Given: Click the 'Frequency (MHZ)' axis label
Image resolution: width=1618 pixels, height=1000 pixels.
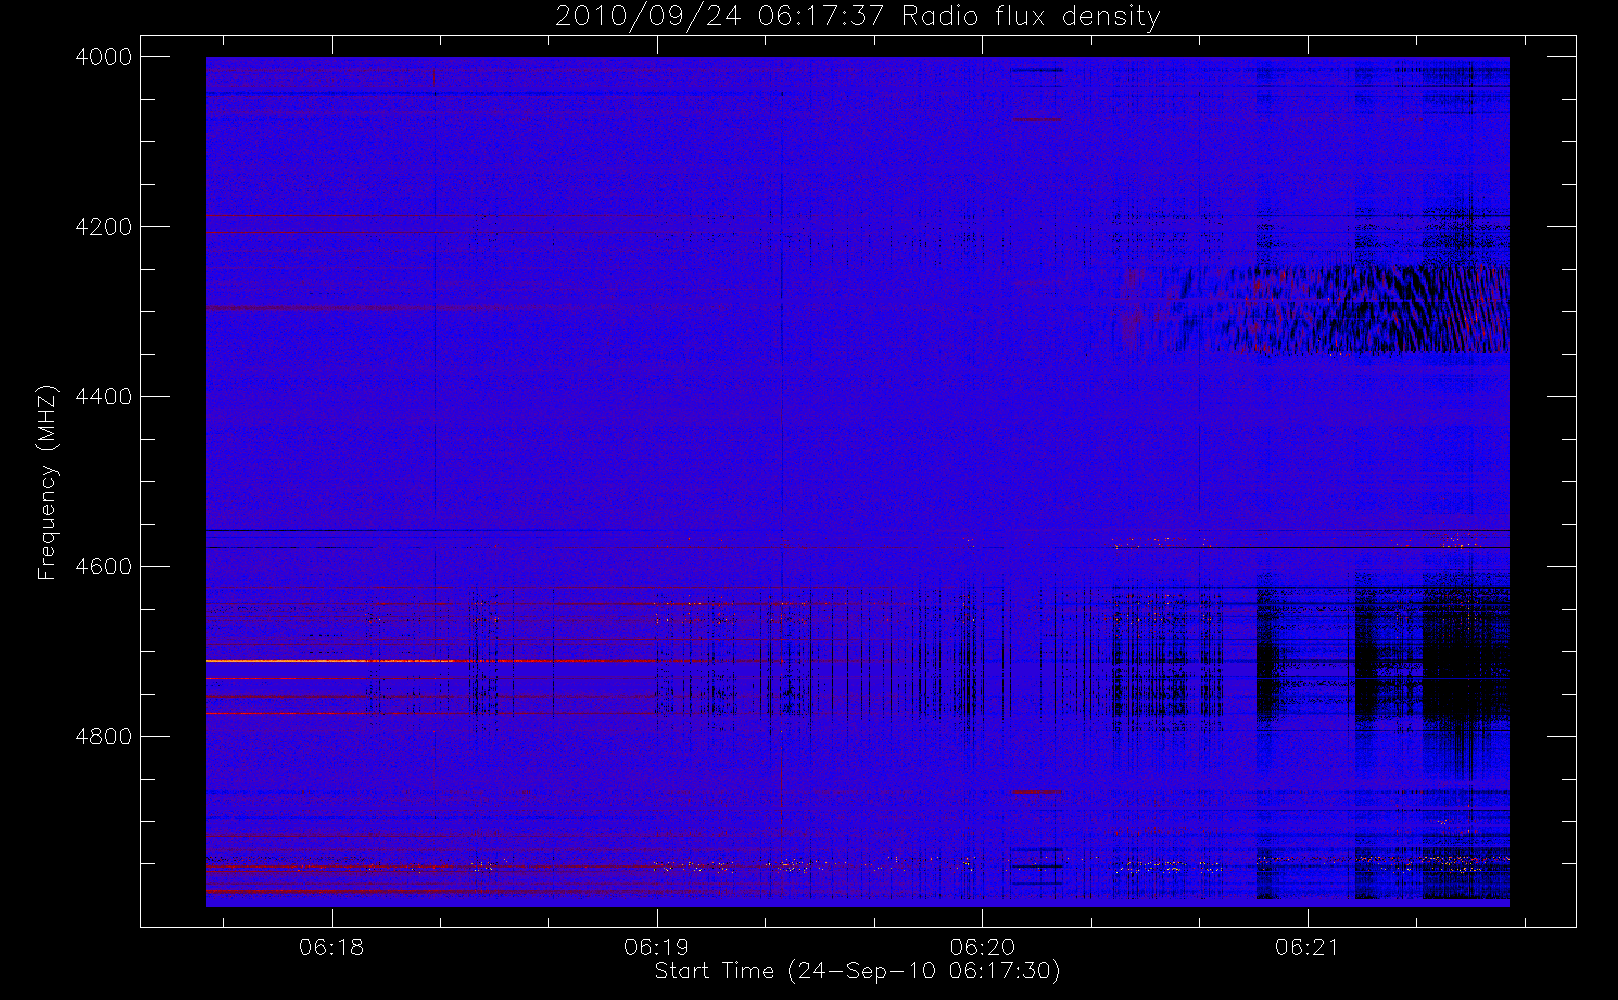Looking at the screenshot, I should [x=47, y=482].
